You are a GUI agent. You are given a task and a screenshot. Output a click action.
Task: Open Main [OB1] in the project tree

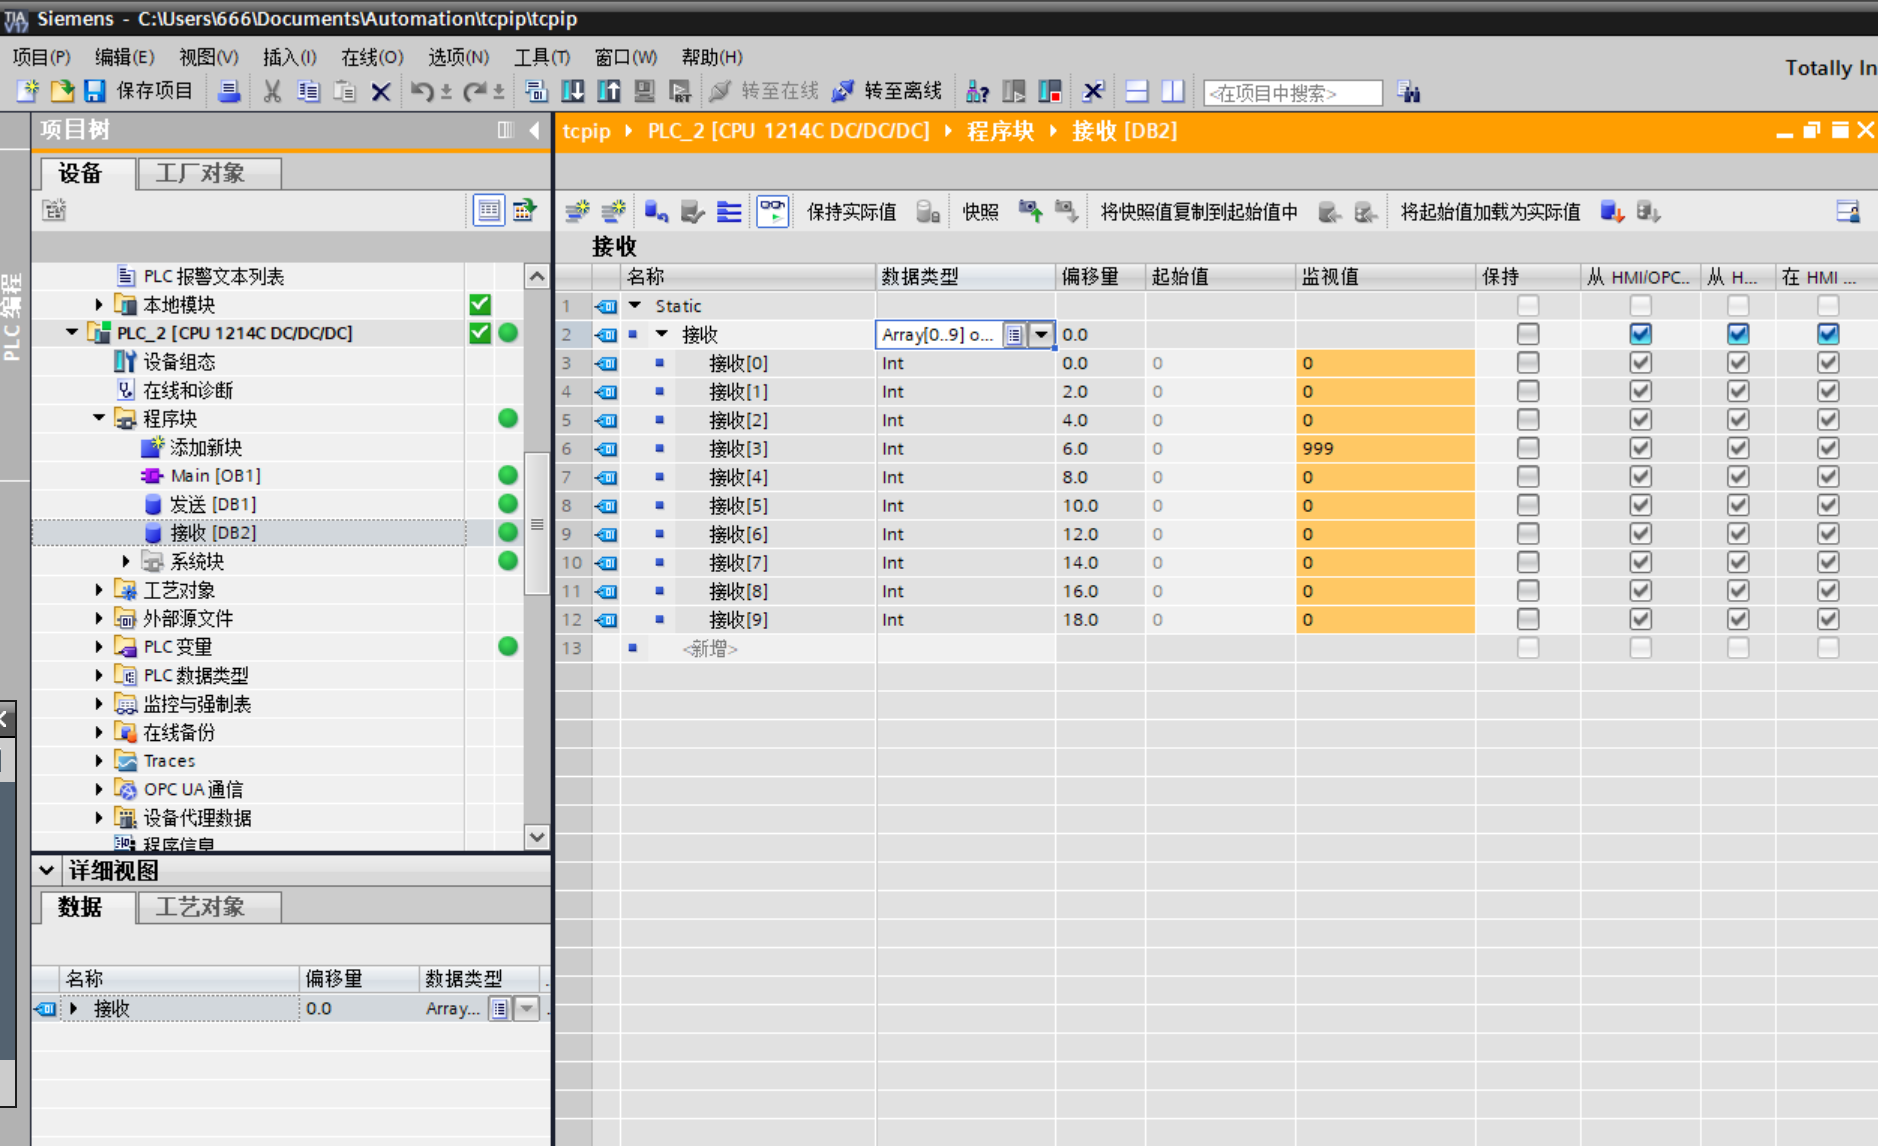tap(215, 475)
